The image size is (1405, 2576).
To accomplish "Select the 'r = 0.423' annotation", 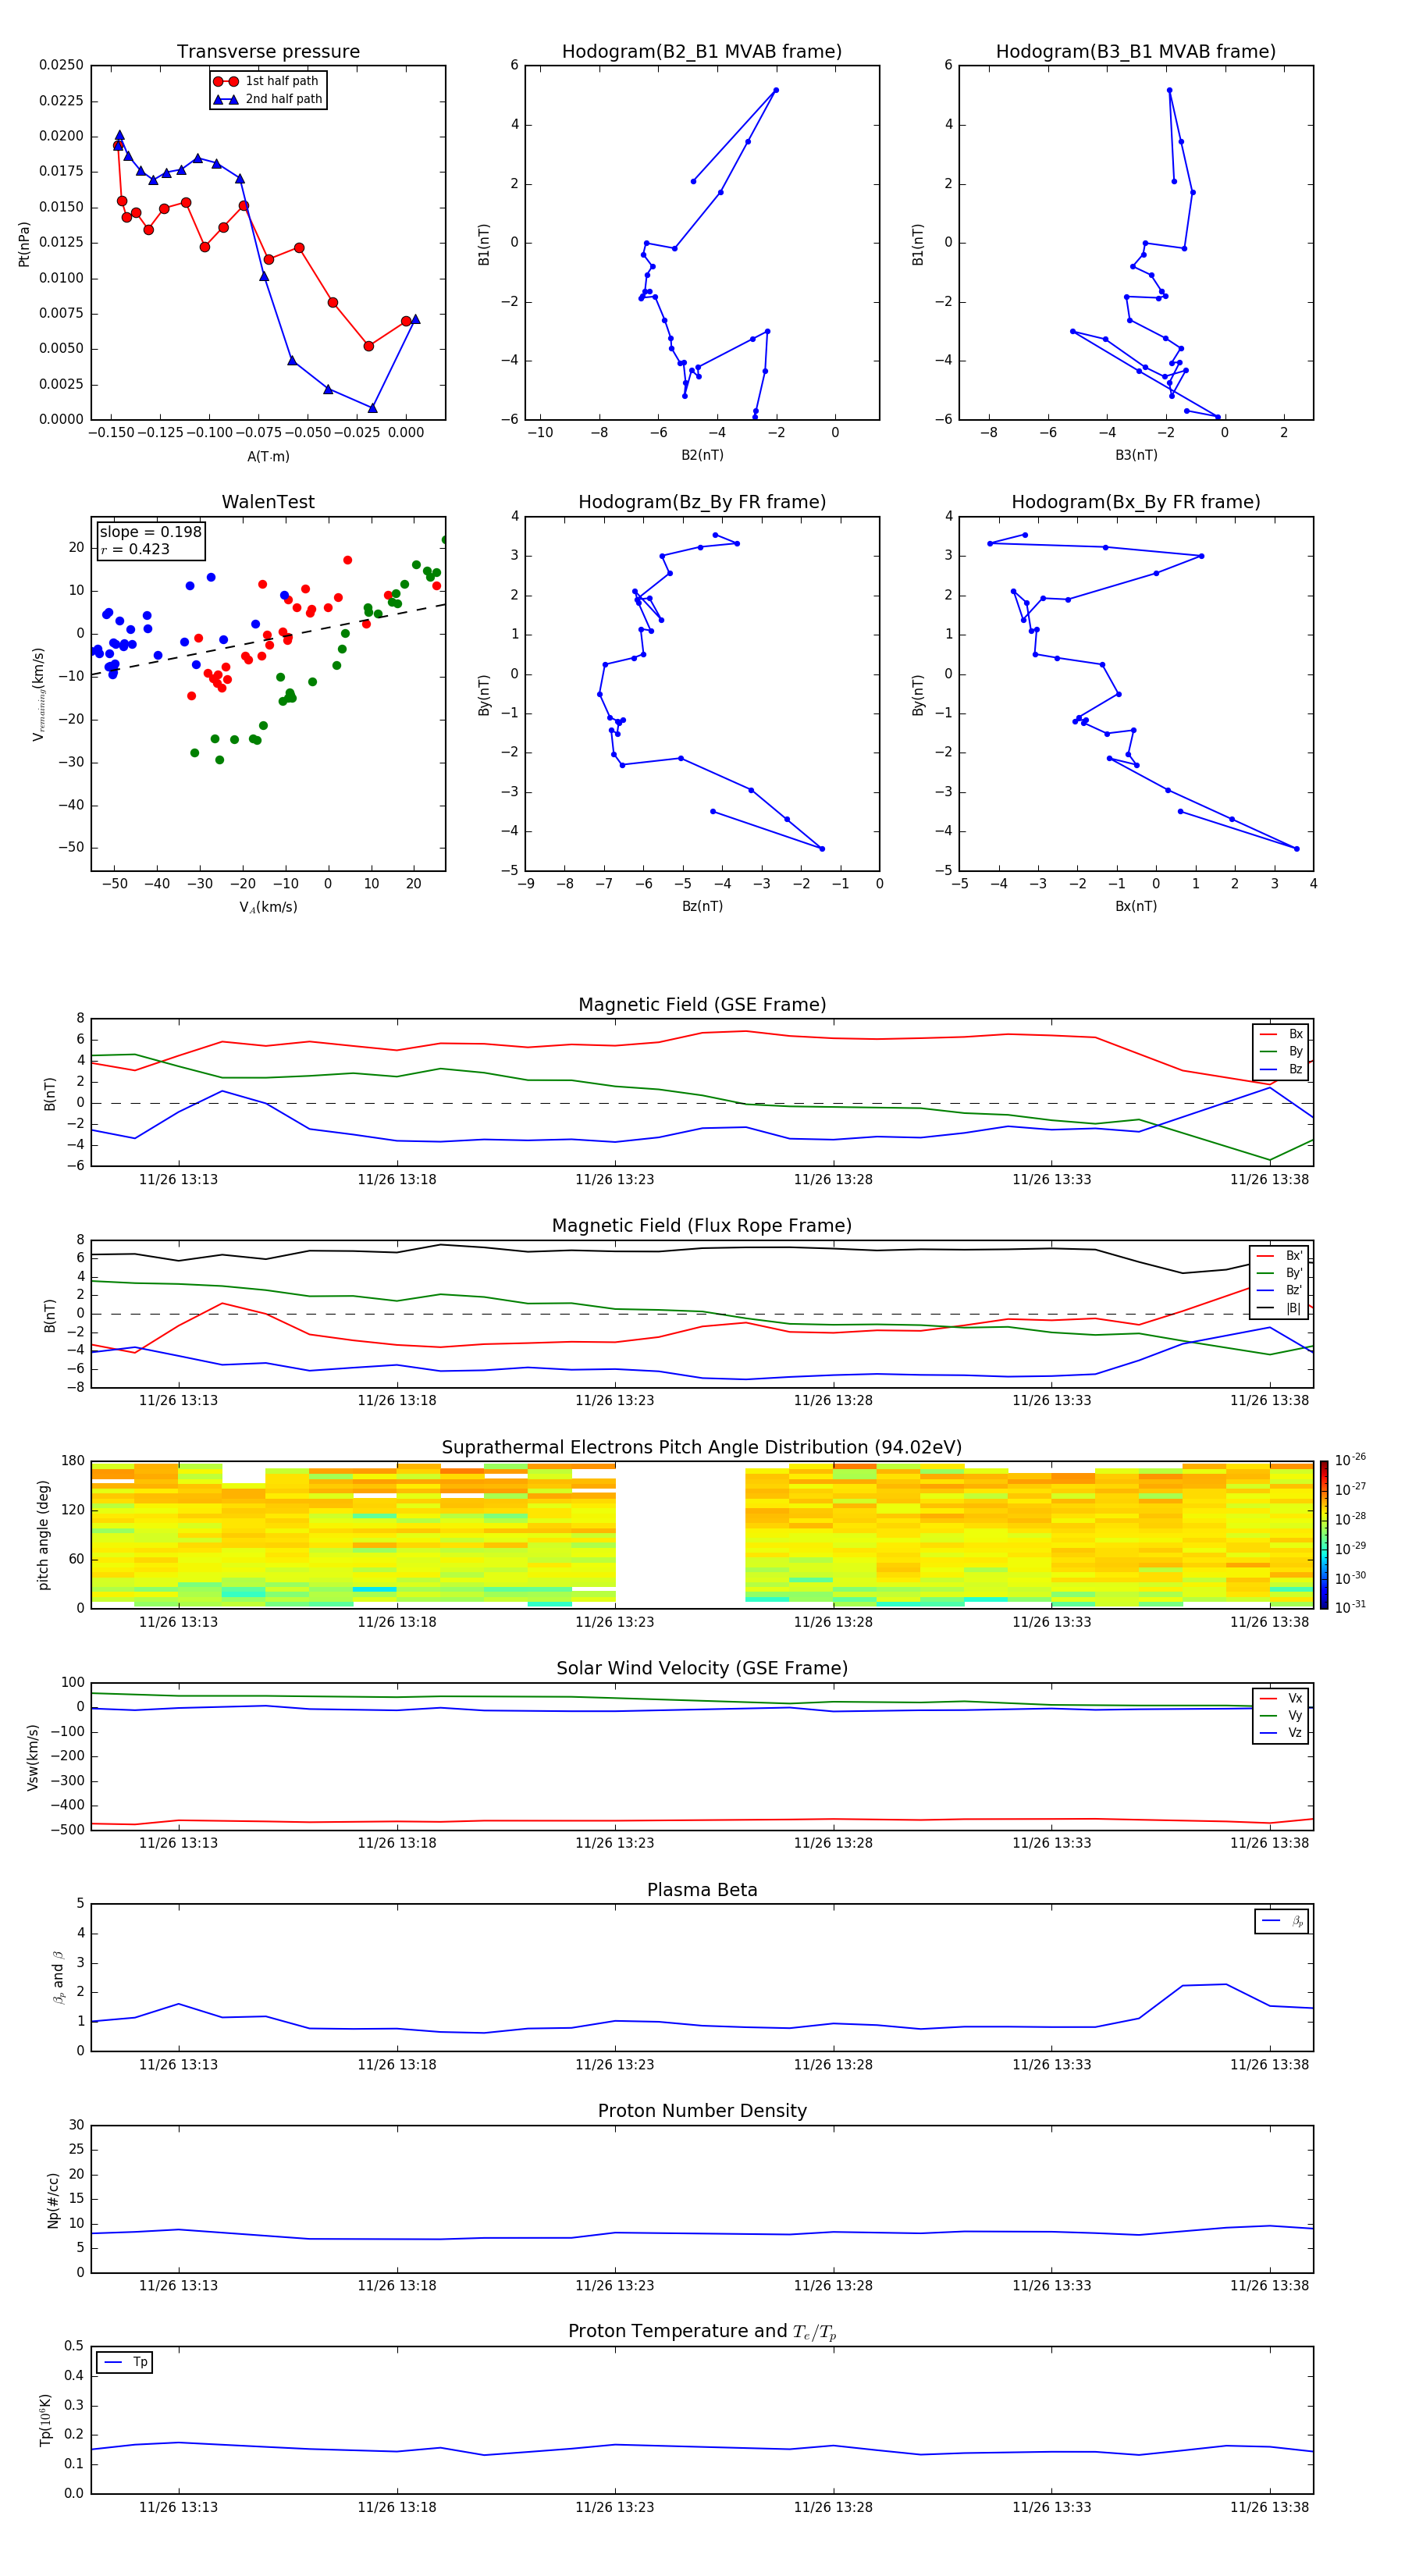I will click(135, 549).
